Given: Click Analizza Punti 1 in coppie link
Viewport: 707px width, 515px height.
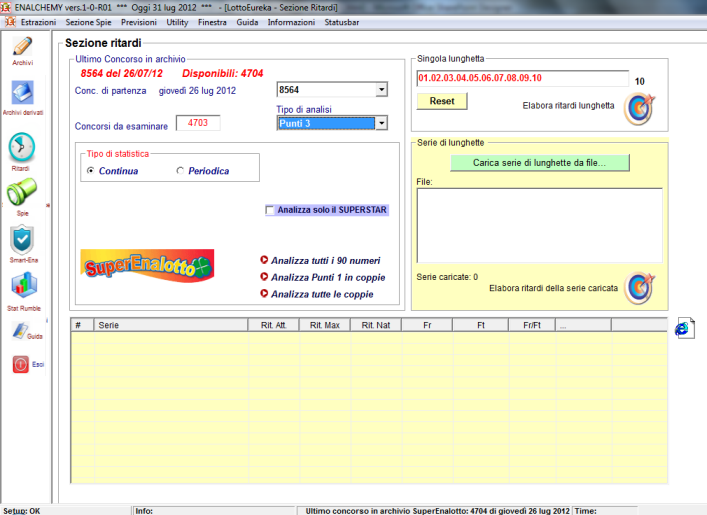Looking at the screenshot, I should [x=328, y=277].
